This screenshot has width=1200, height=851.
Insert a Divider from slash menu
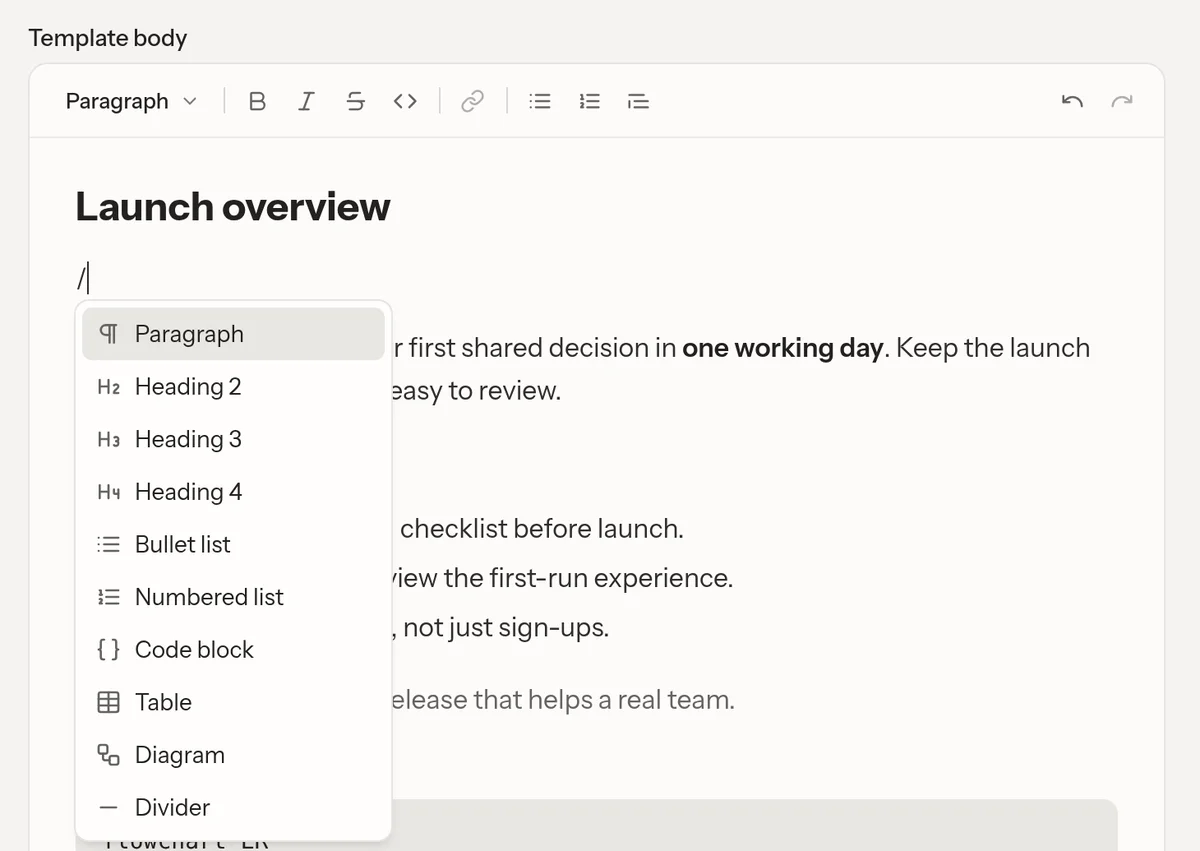[233, 807]
